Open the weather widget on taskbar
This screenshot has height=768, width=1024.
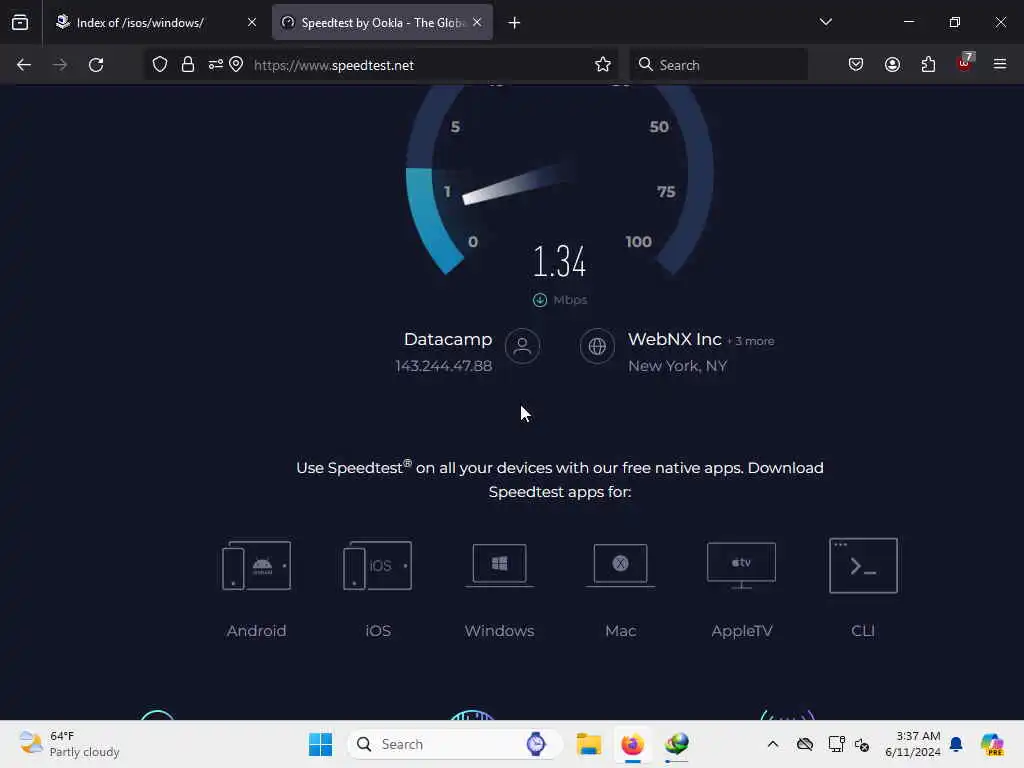(x=69, y=744)
